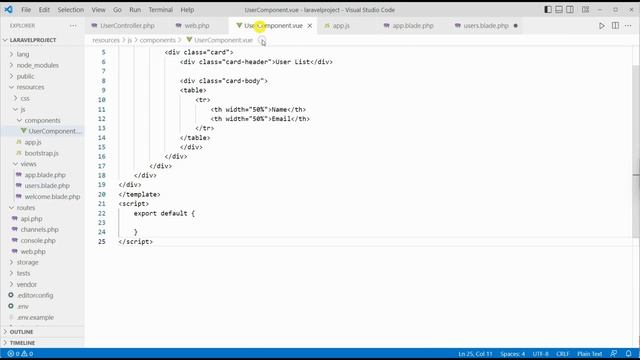Collapse the views folder
The height and width of the screenshot is (360, 640).
pos(28,164)
